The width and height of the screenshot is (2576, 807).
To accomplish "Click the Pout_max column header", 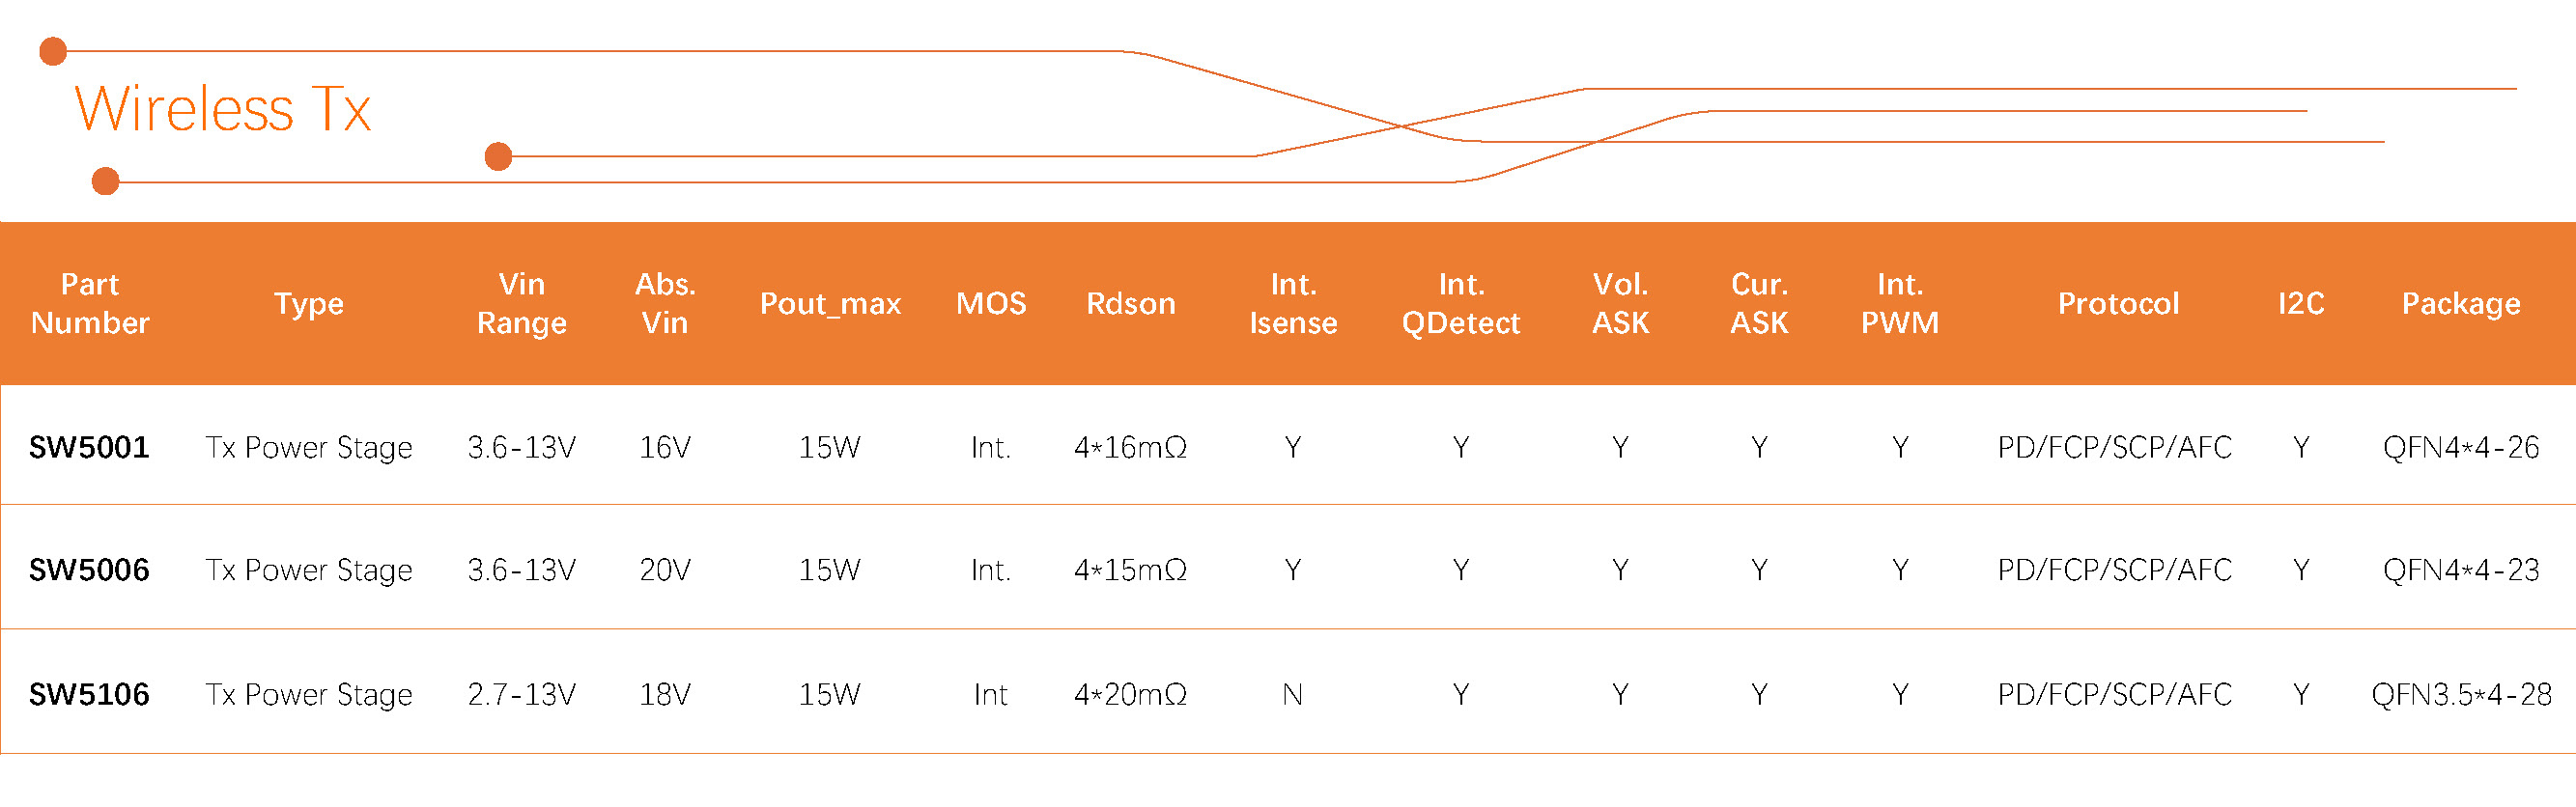I will pos(830,303).
